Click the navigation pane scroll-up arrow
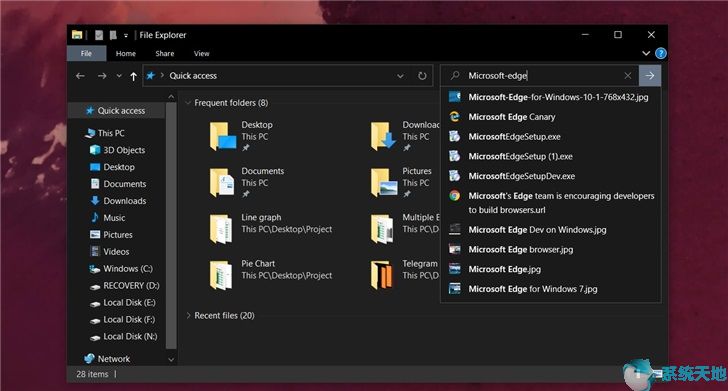 pos(171,97)
